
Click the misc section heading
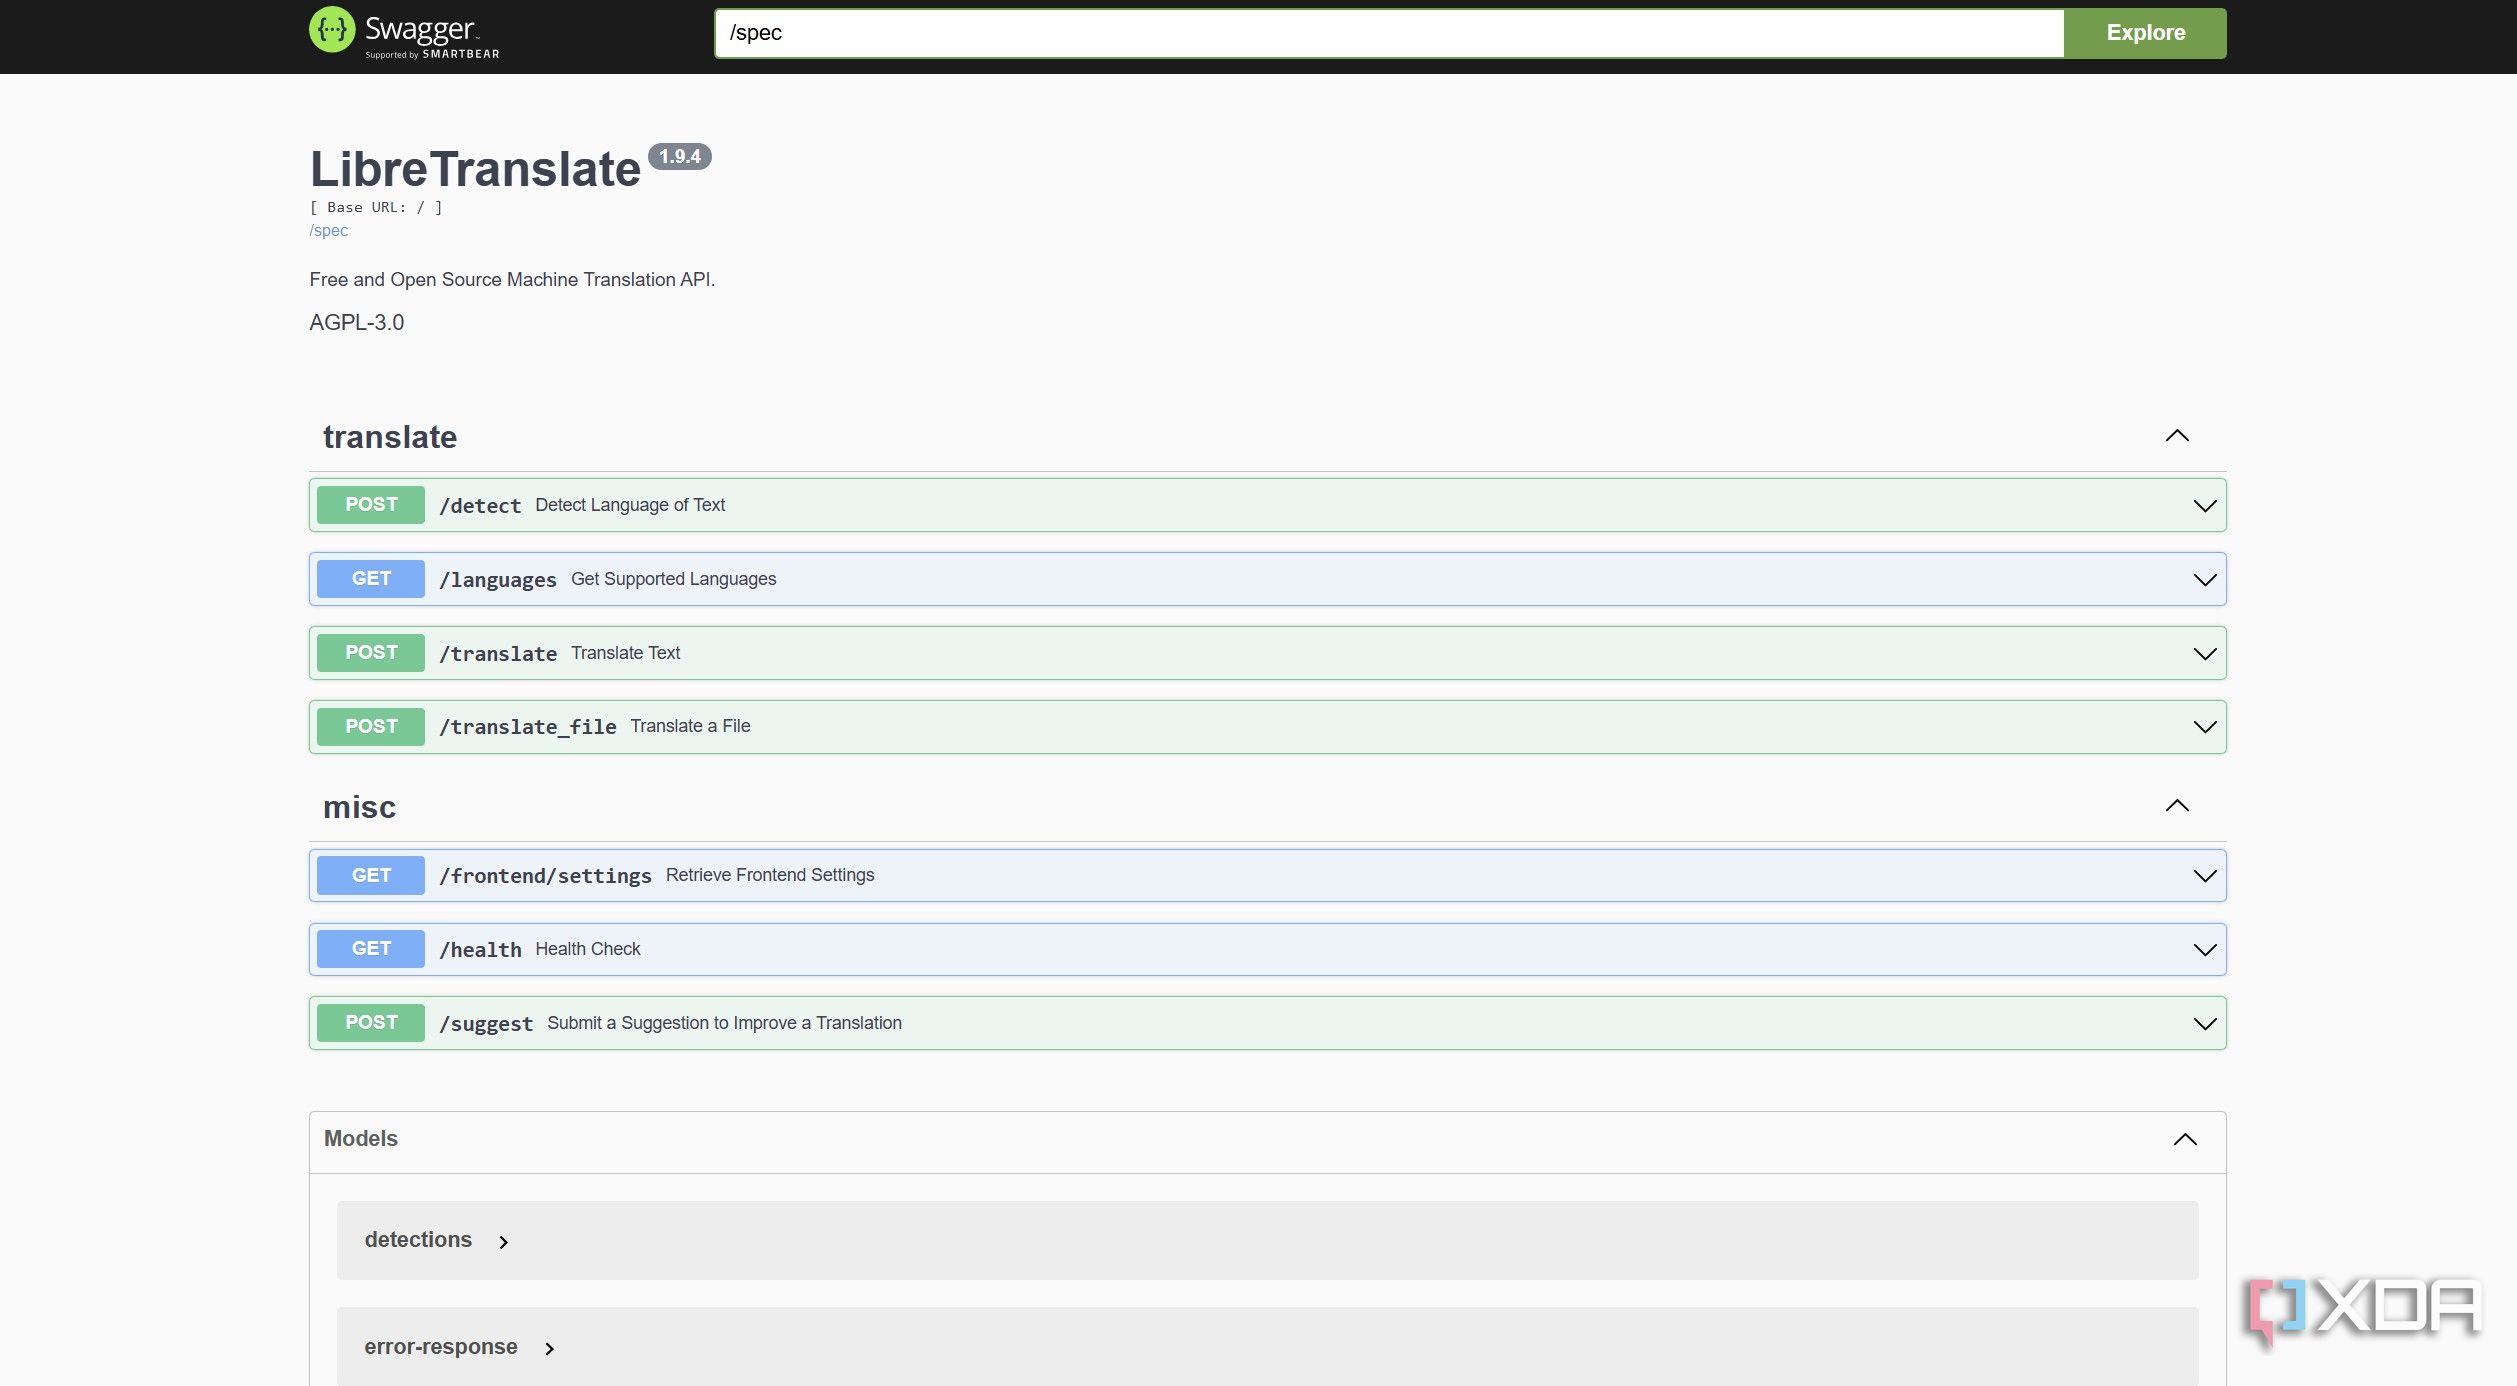pos(359,807)
